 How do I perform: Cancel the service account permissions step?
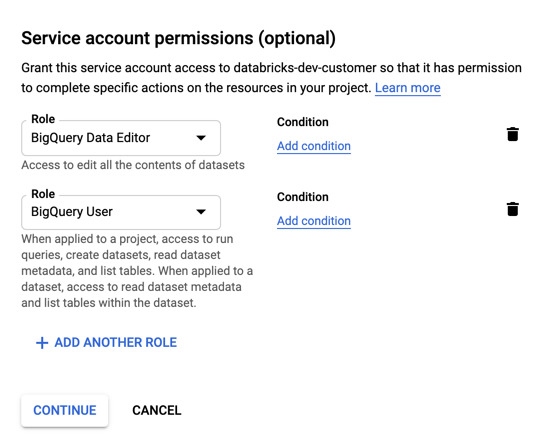[x=157, y=410]
